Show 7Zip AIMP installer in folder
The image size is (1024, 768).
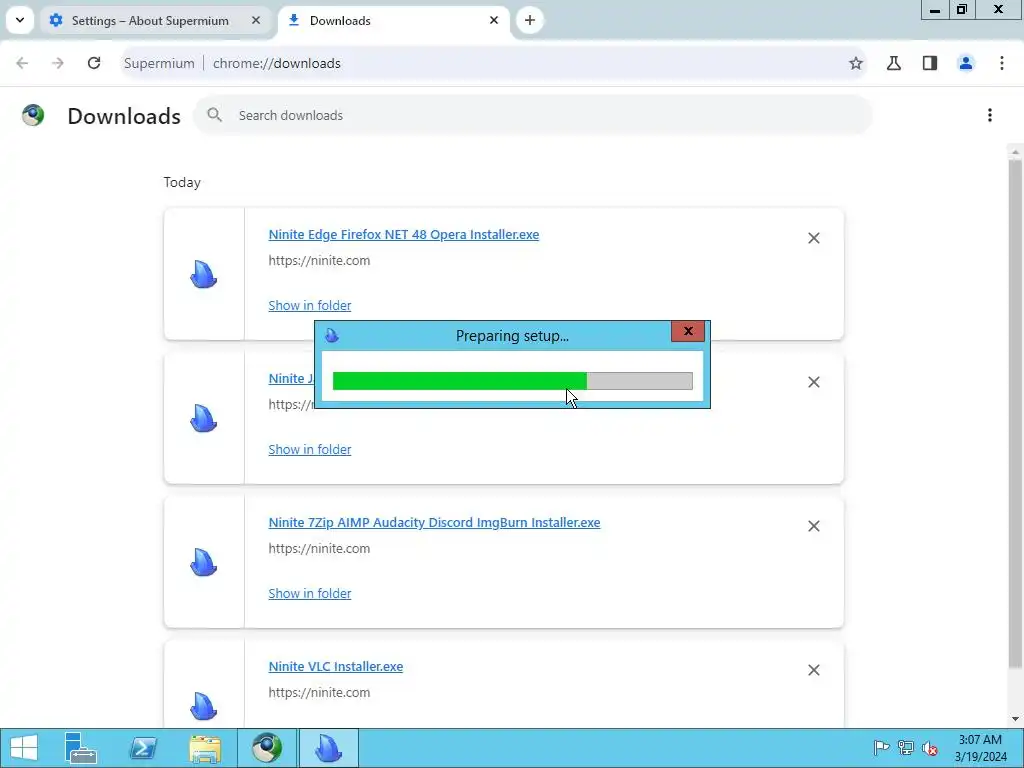click(x=310, y=594)
